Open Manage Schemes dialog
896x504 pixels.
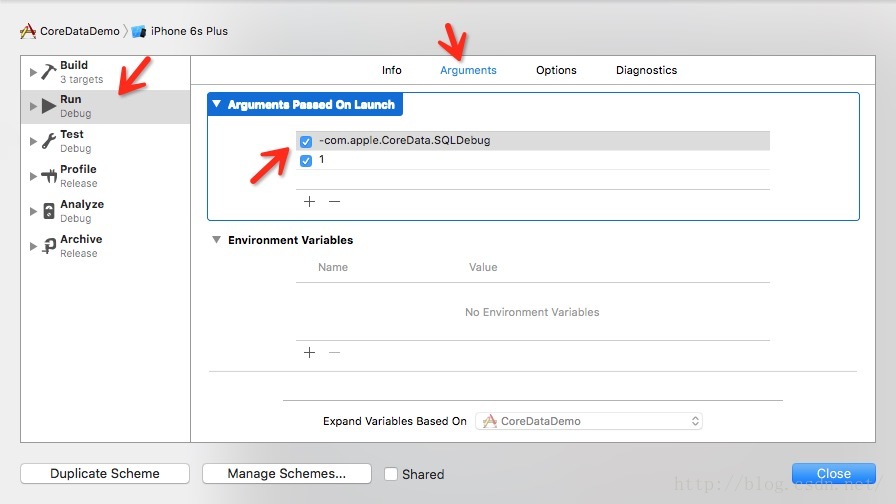tap(286, 474)
